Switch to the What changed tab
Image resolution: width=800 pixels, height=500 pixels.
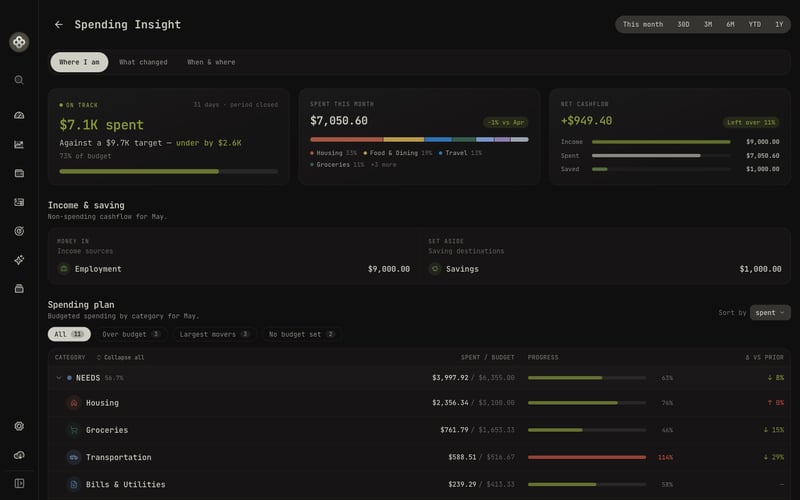tap(143, 62)
